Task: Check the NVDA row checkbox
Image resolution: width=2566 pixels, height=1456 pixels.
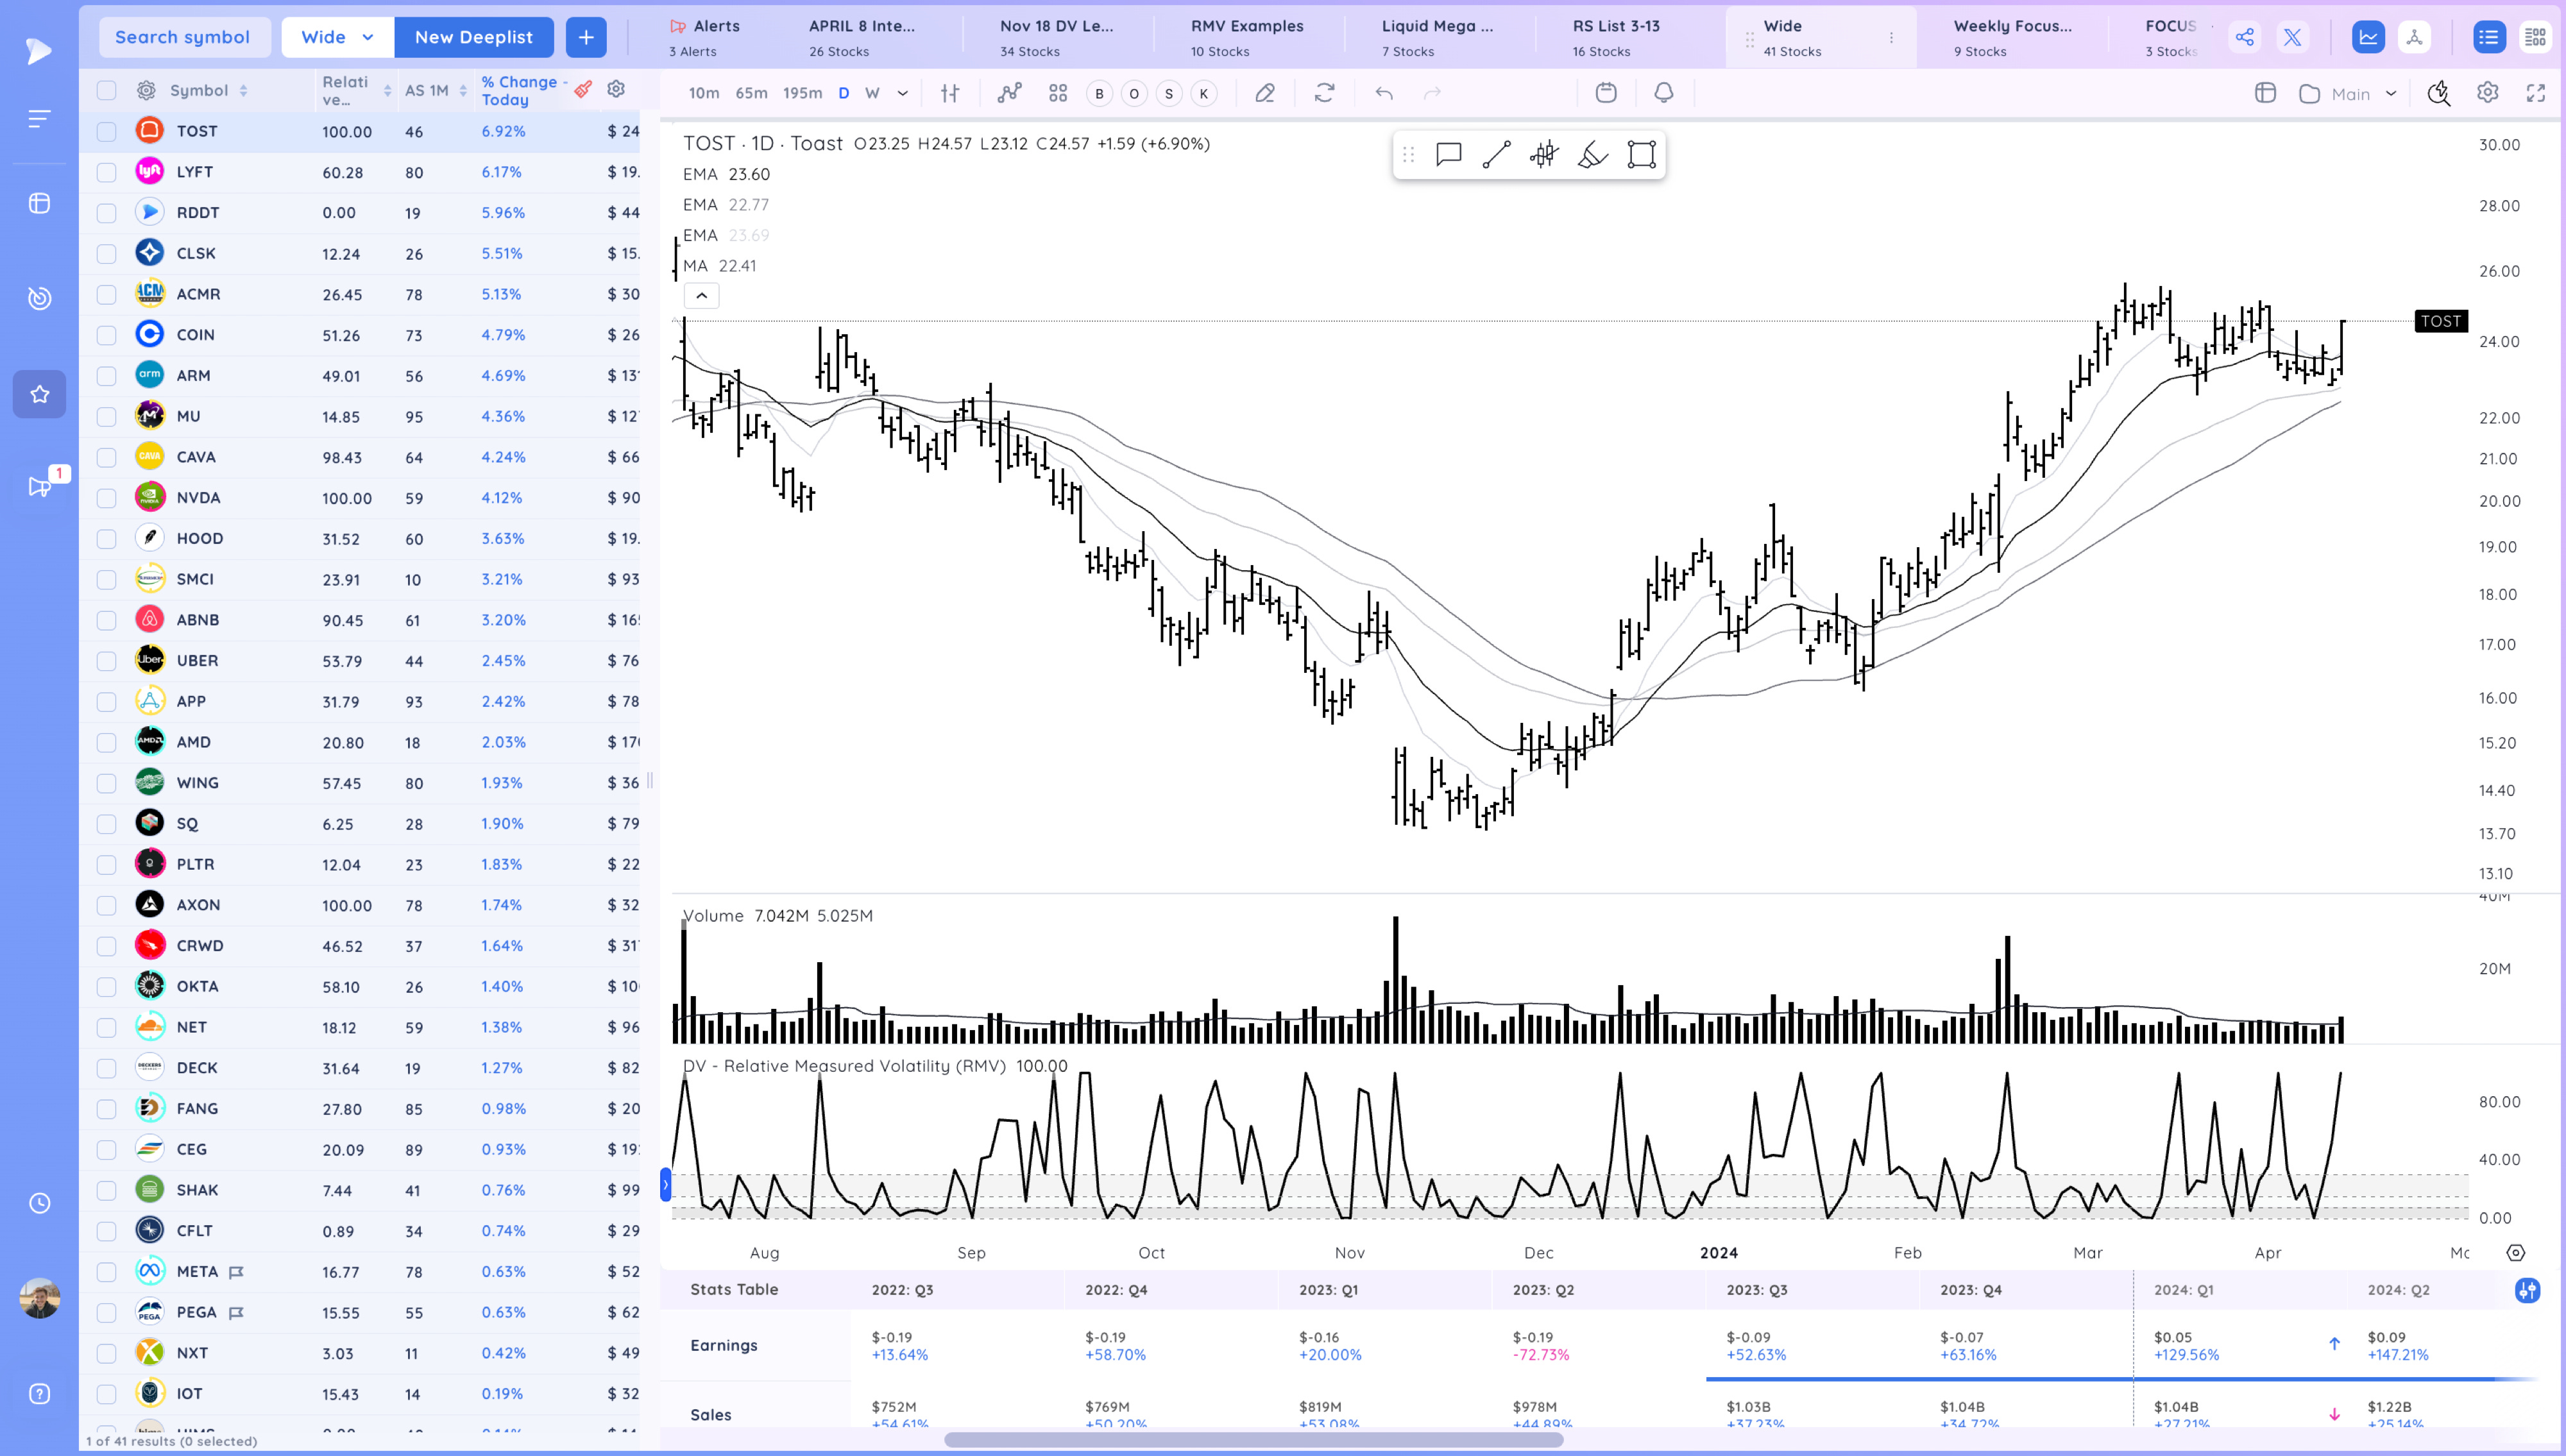Action: coord(106,498)
